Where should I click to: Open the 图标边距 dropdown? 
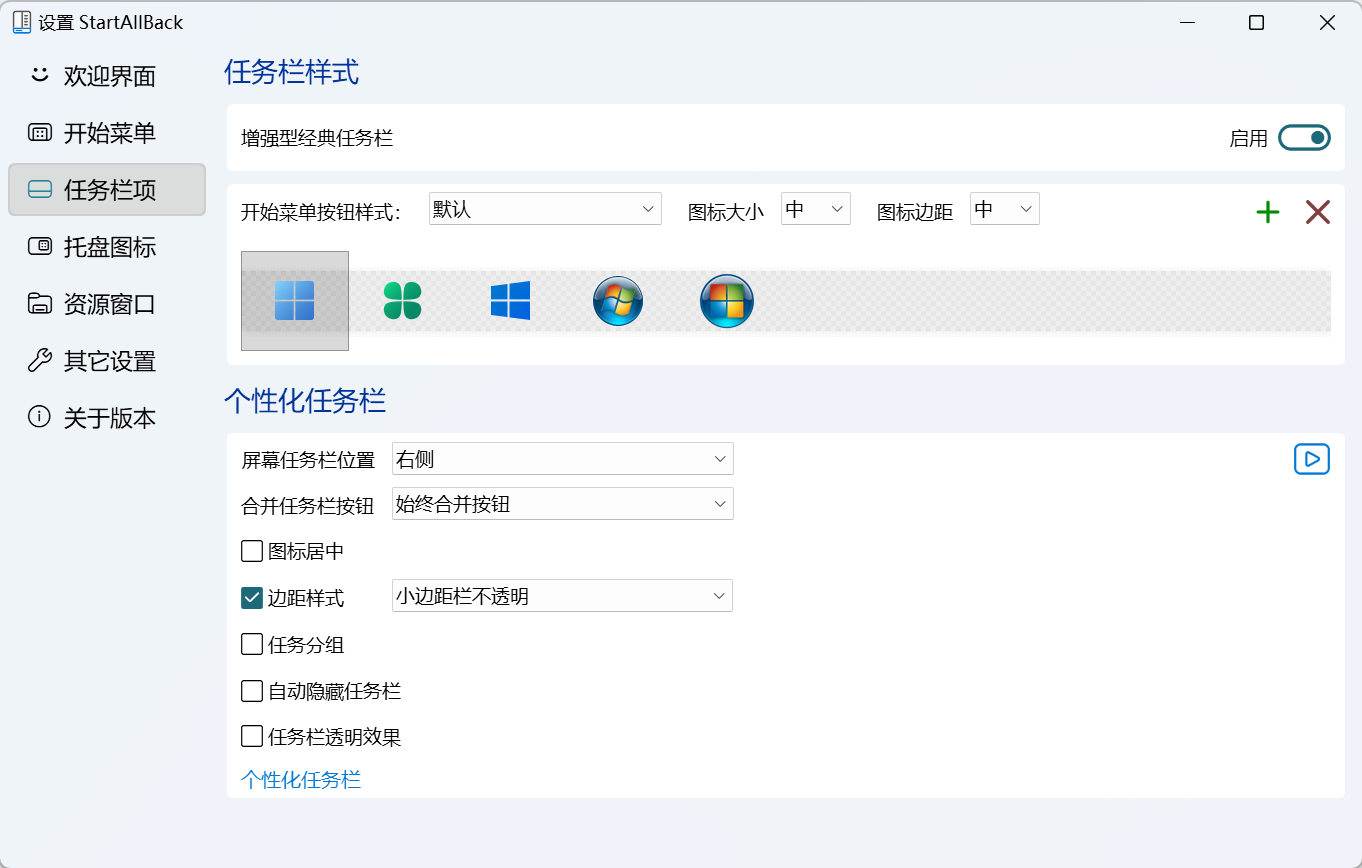1005,209
